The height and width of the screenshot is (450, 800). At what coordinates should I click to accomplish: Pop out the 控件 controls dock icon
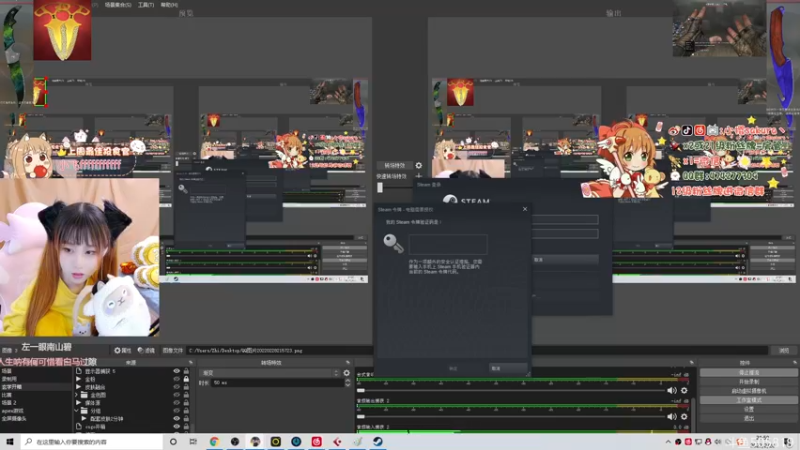[794, 363]
